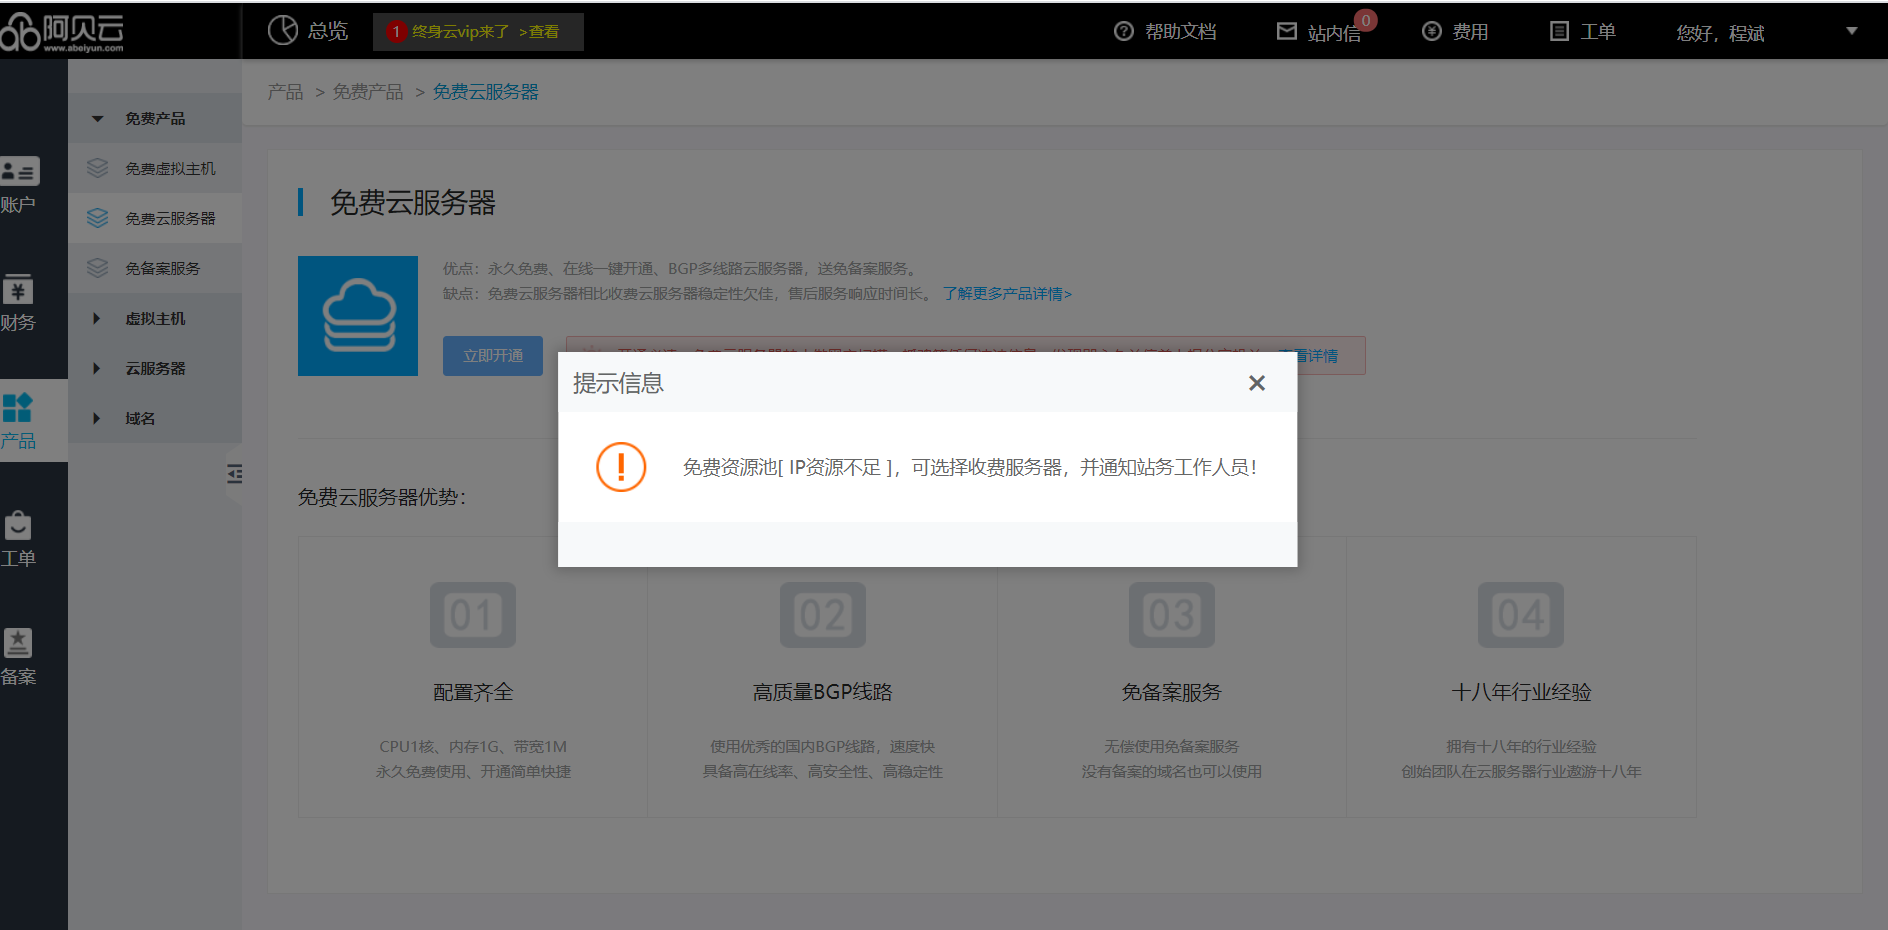Click the blue cloud server product image

(358, 316)
